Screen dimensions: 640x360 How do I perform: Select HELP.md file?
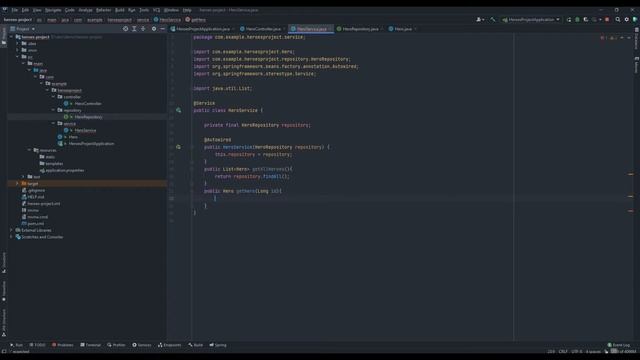tap(36, 197)
